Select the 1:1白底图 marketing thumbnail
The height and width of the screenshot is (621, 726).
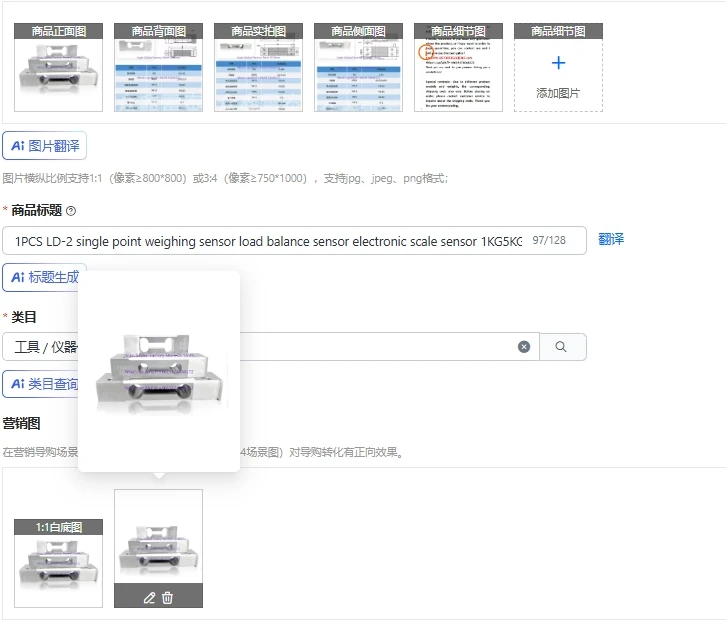point(58,564)
